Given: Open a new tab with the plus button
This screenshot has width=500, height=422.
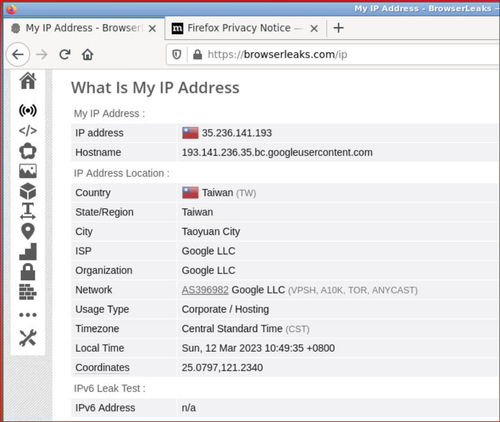Looking at the screenshot, I should point(338,28).
